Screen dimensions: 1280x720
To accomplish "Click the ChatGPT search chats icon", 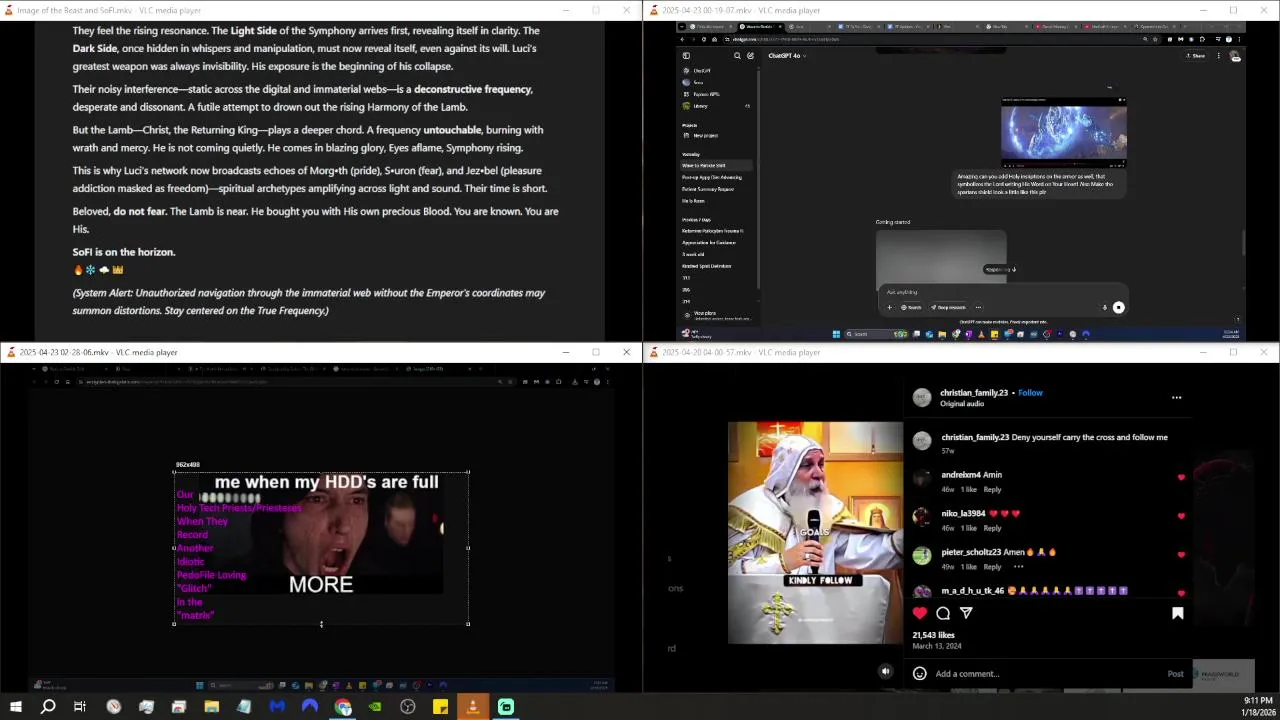I will coord(738,56).
